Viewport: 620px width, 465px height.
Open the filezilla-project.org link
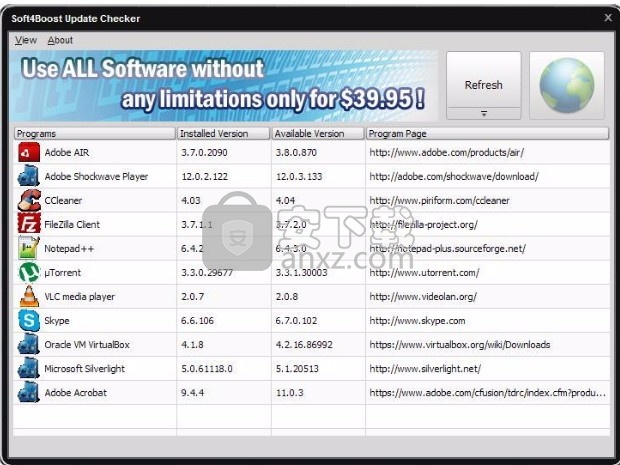pyautogui.click(x=423, y=225)
